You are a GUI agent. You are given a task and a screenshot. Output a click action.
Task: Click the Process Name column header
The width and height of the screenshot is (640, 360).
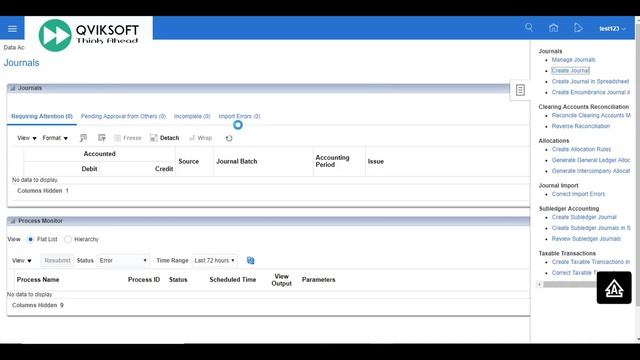[x=38, y=280]
